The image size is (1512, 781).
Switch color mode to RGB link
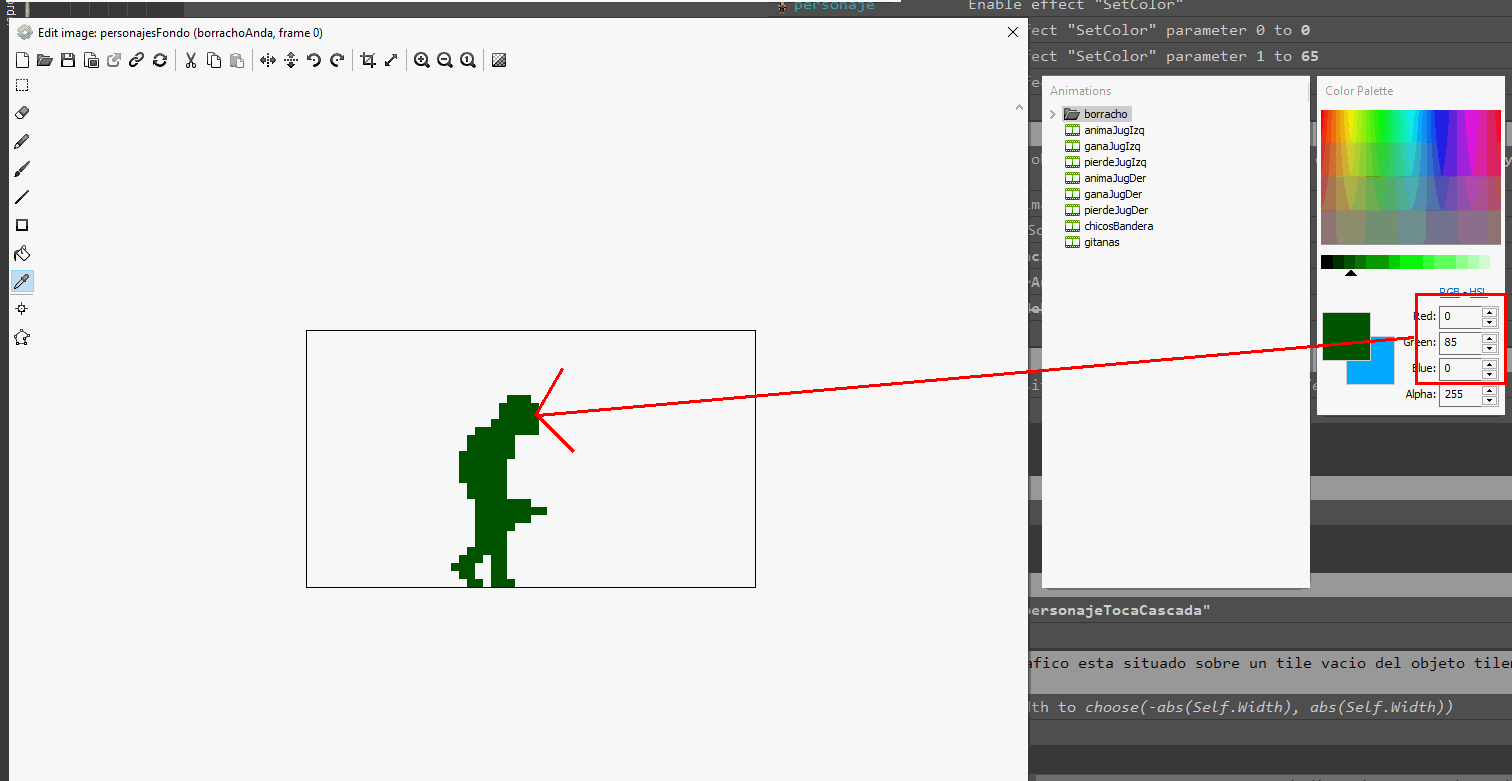1449,292
